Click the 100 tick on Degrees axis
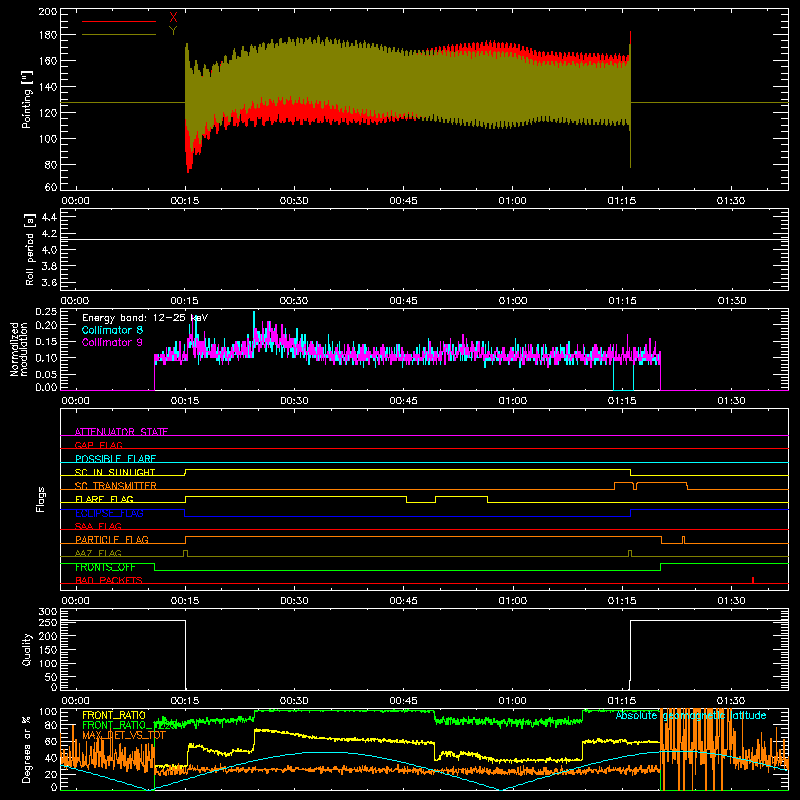 [x=48, y=712]
